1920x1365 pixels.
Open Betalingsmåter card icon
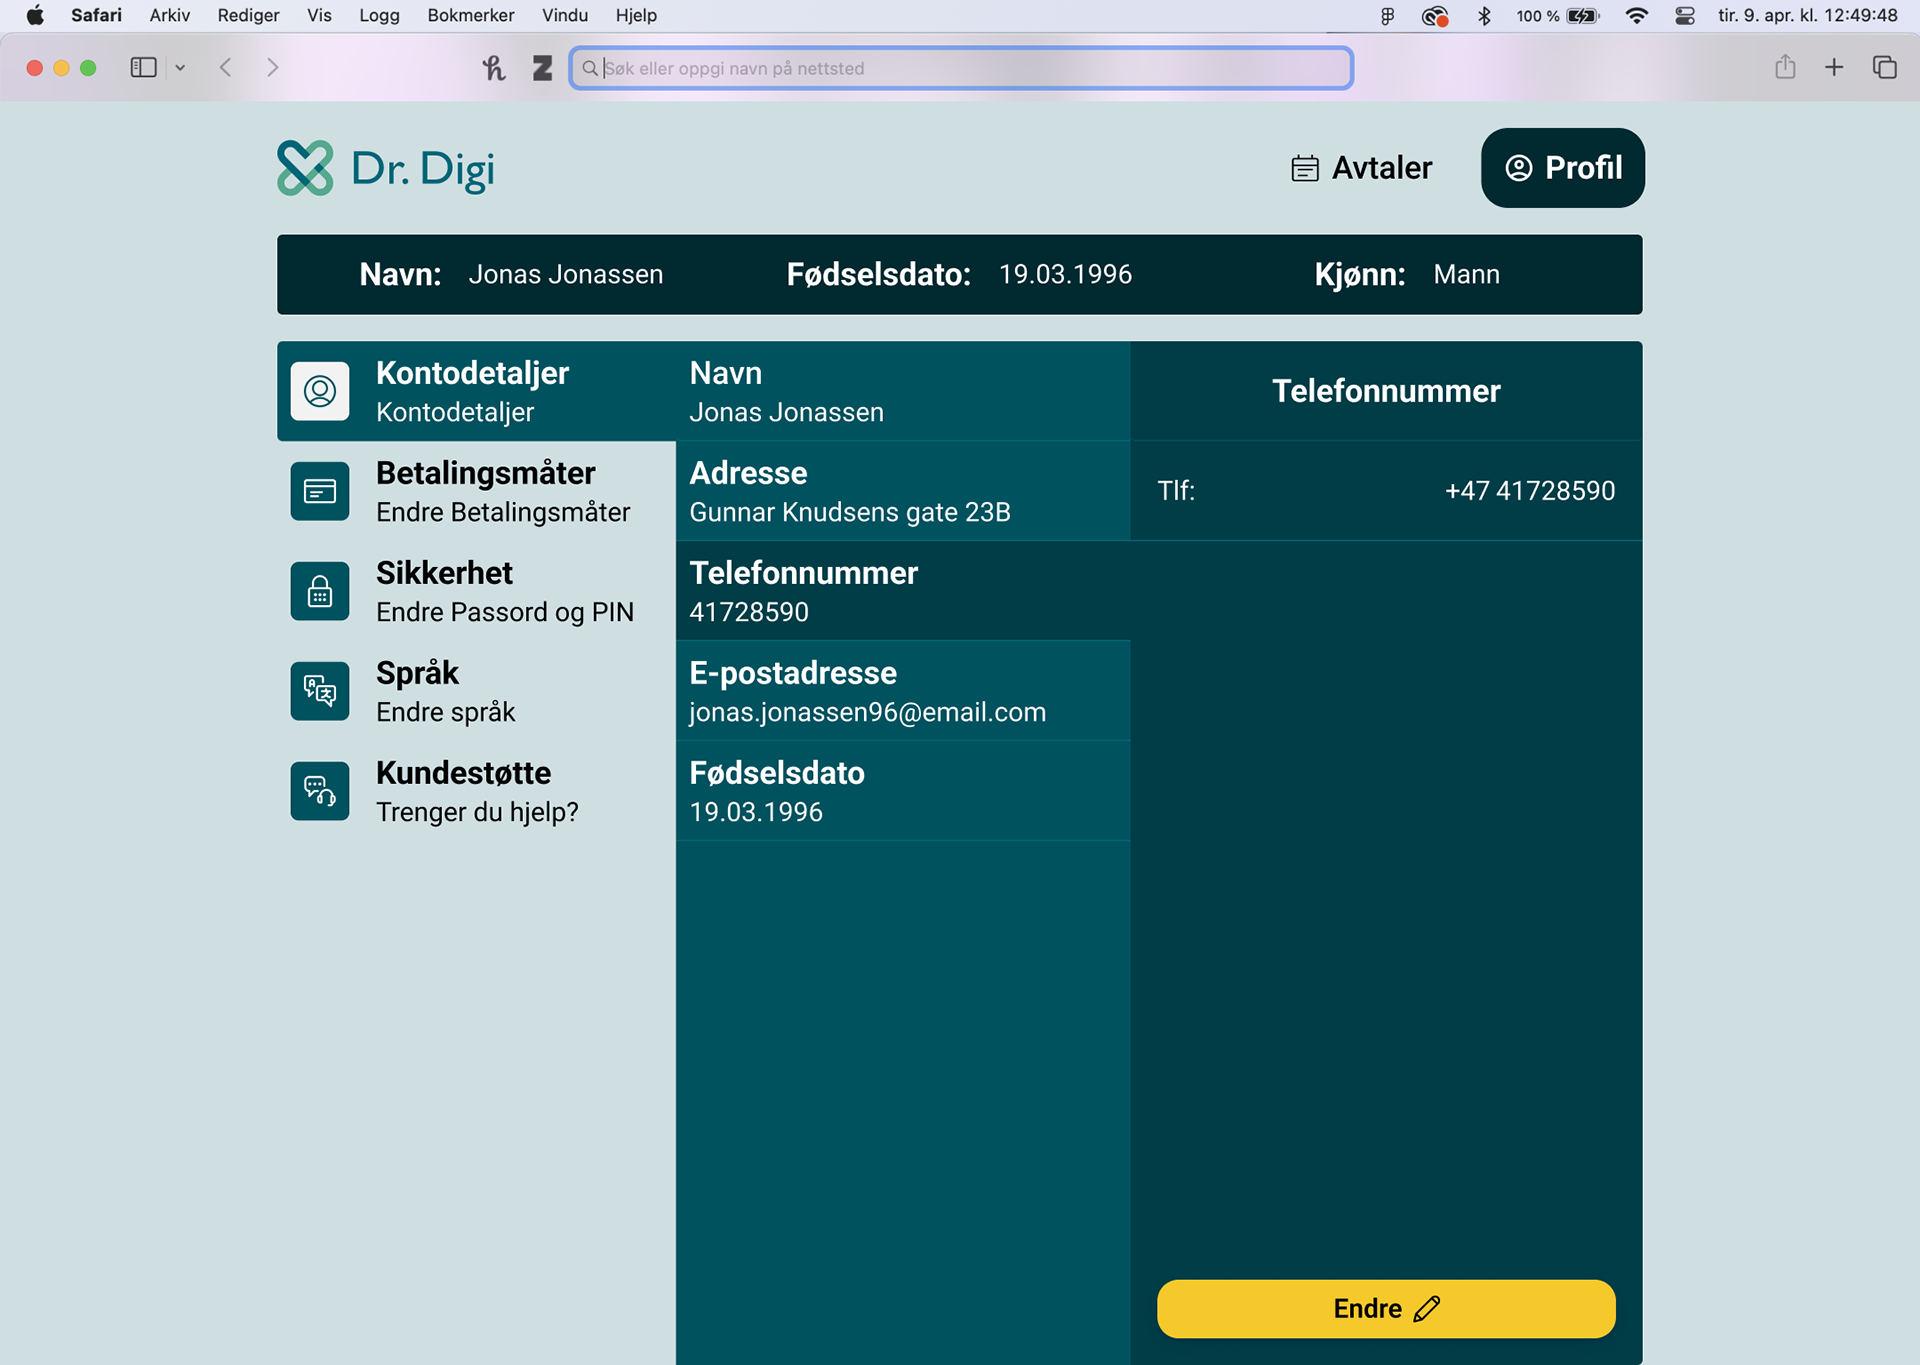[320, 491]
